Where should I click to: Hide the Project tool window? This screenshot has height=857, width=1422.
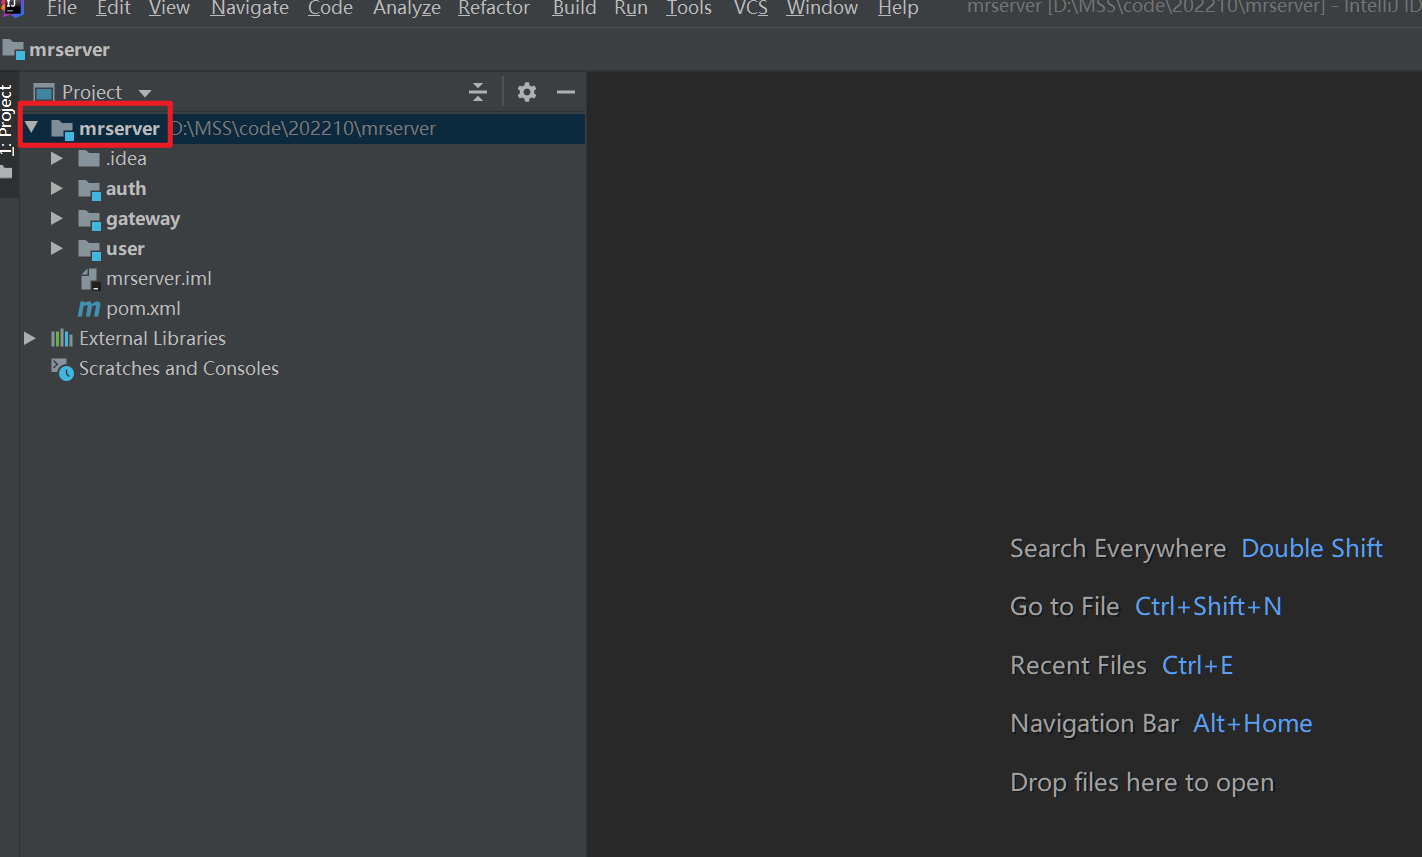point(566,92)
